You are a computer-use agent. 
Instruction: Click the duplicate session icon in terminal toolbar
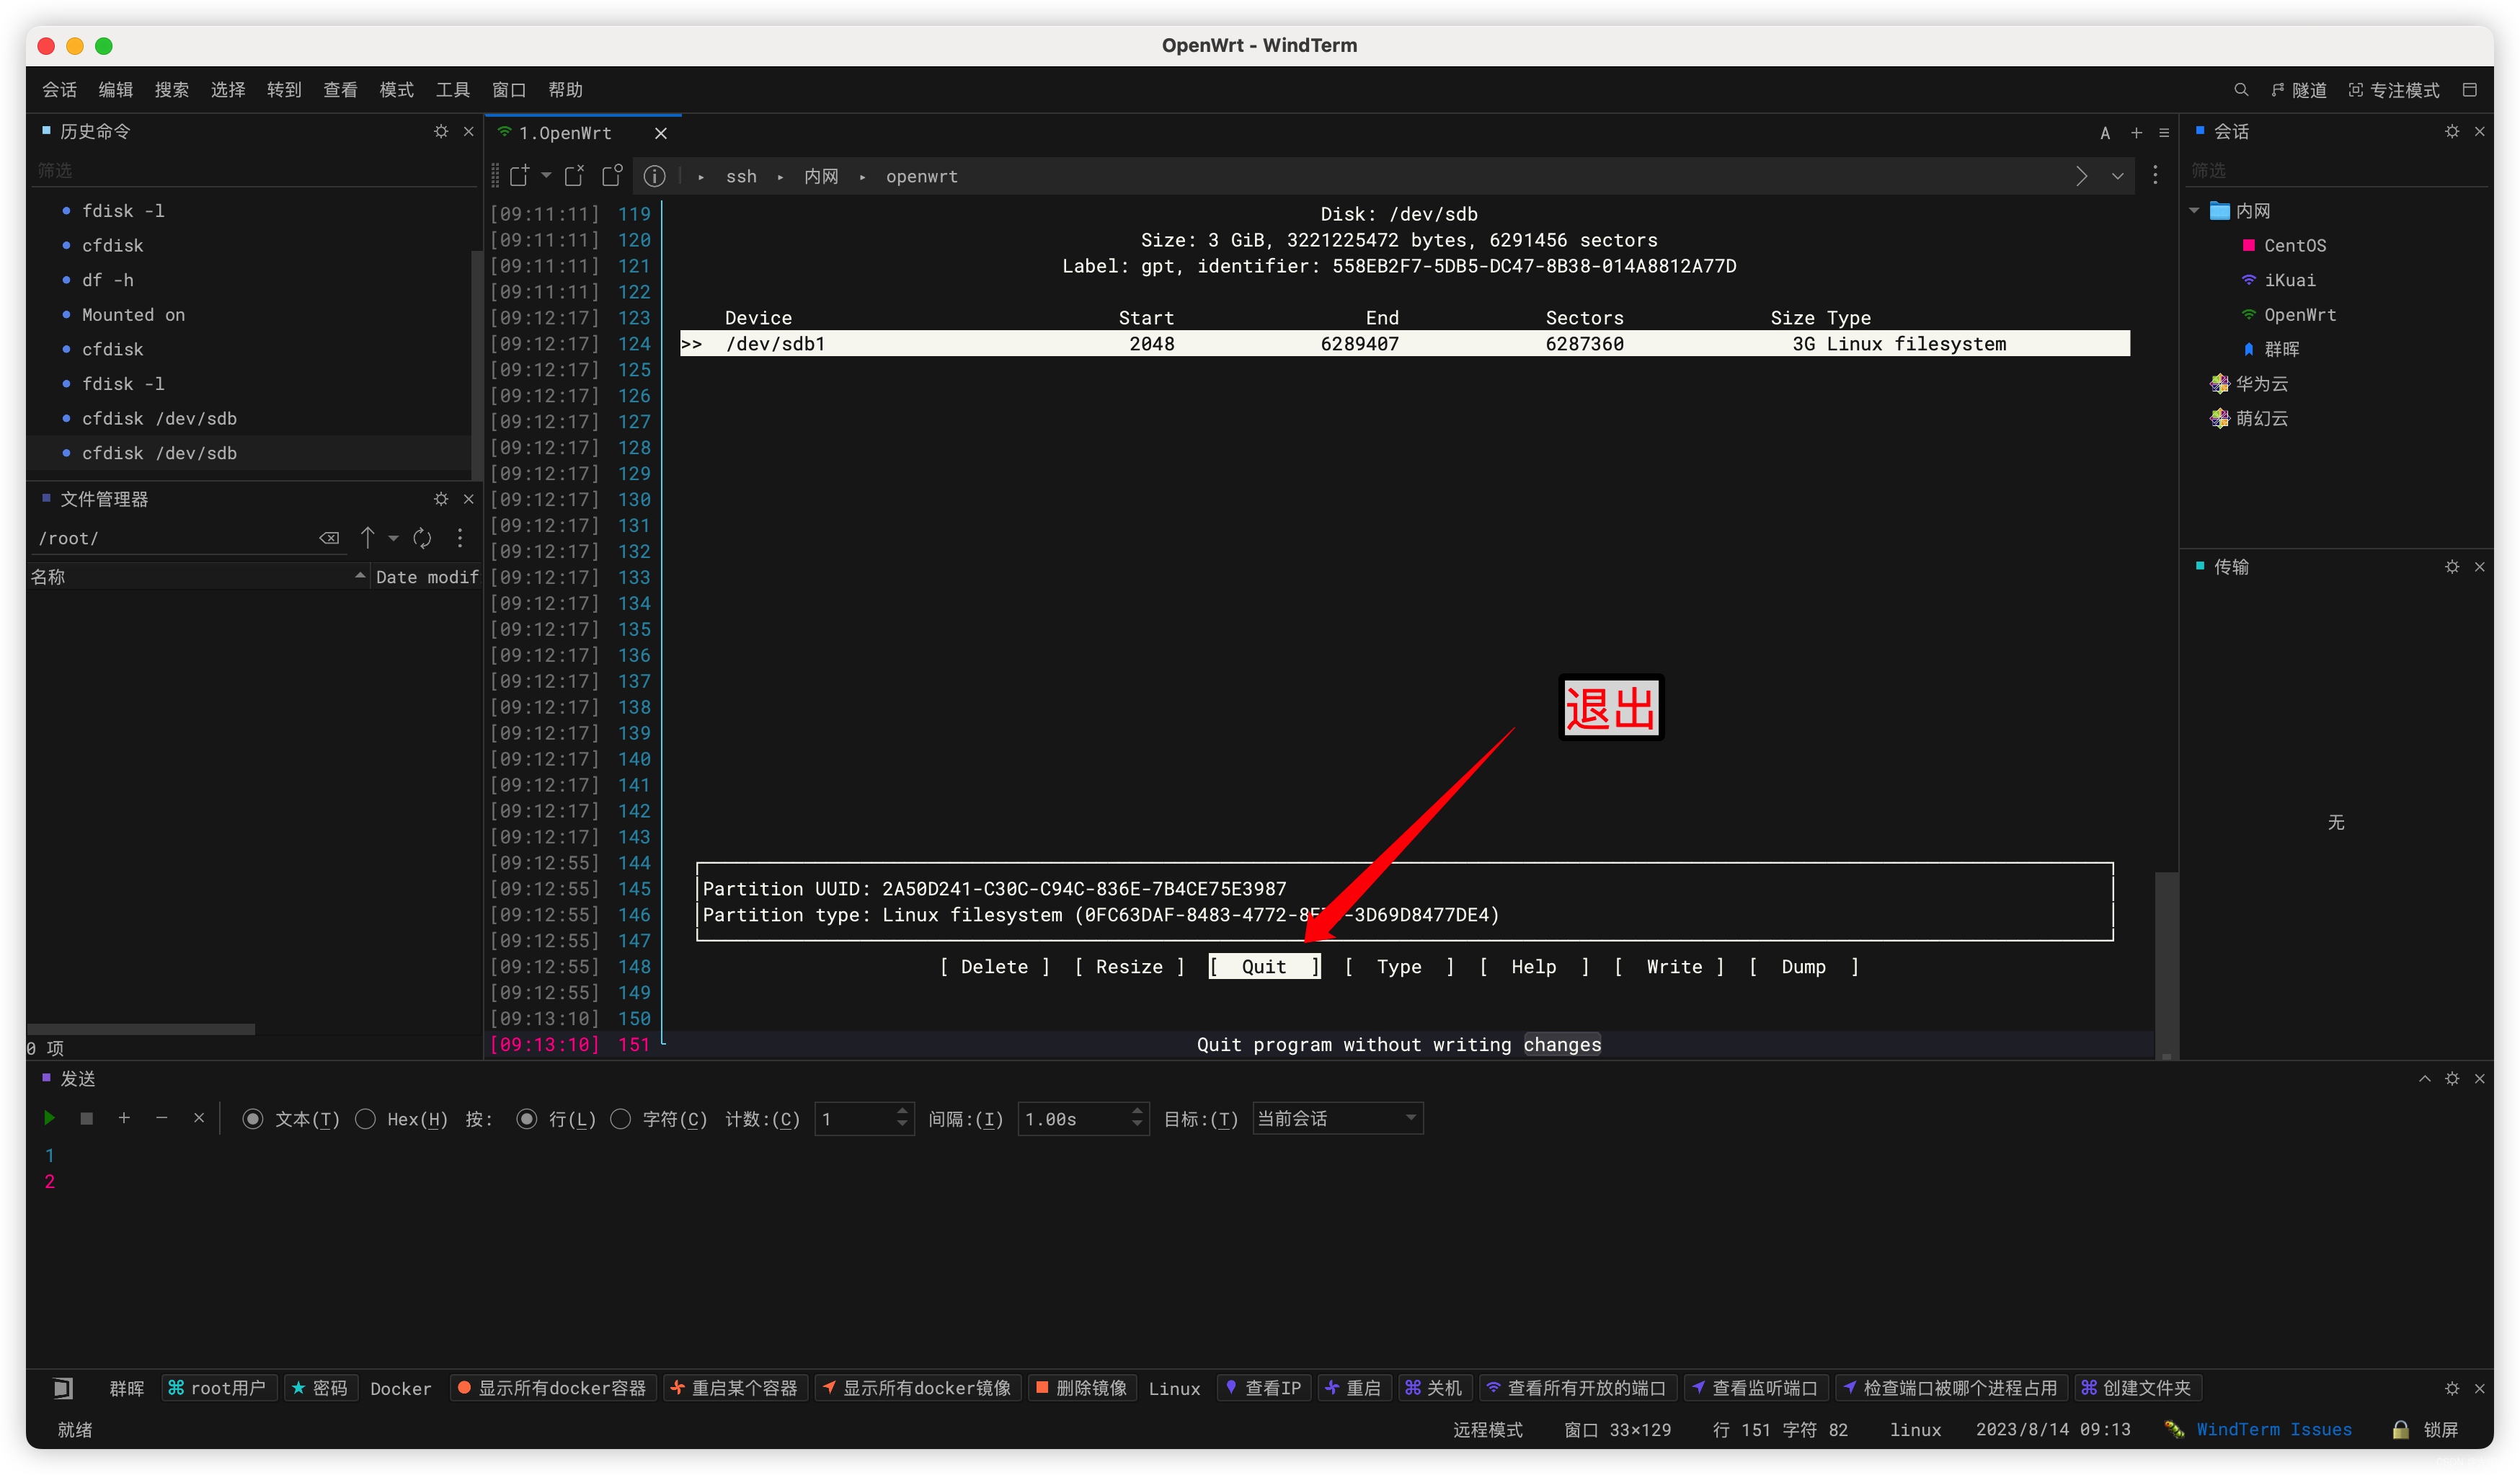[612, 176]
